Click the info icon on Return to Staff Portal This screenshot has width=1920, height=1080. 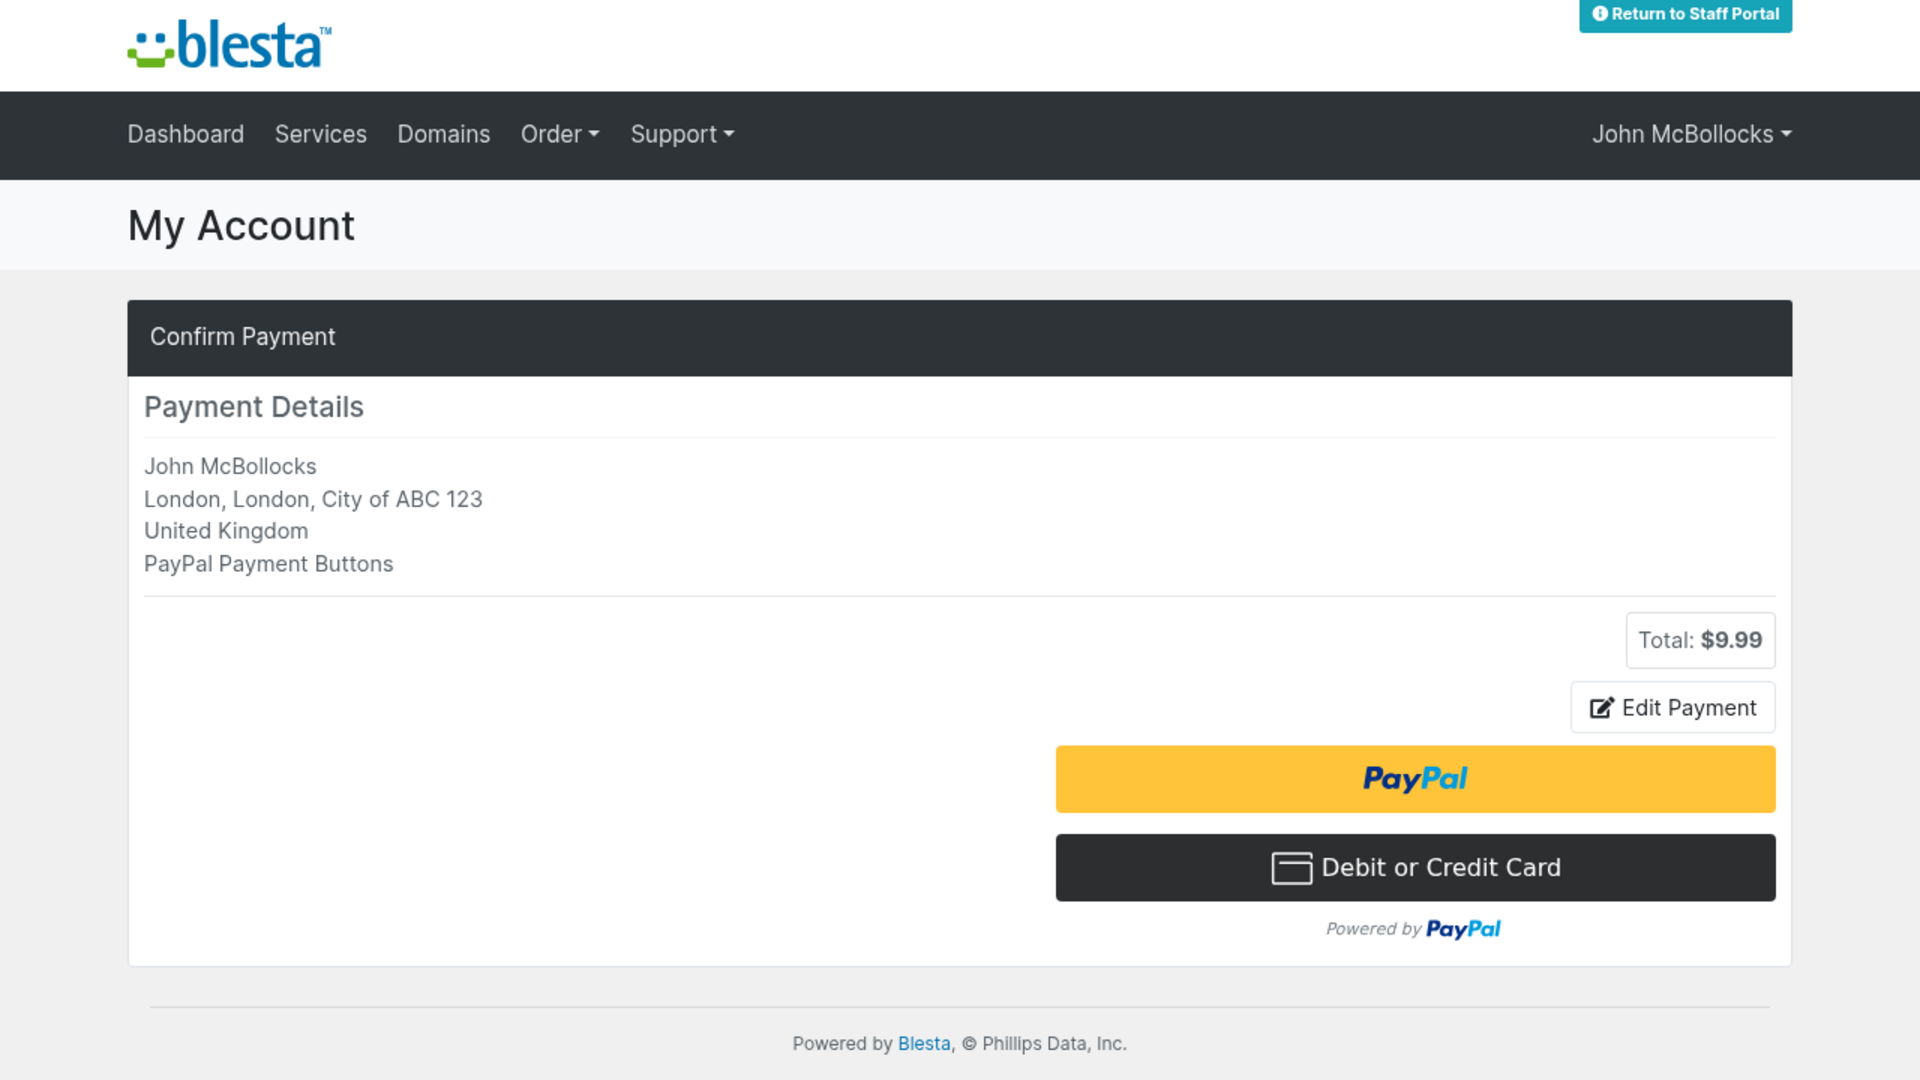[1600, 14]
